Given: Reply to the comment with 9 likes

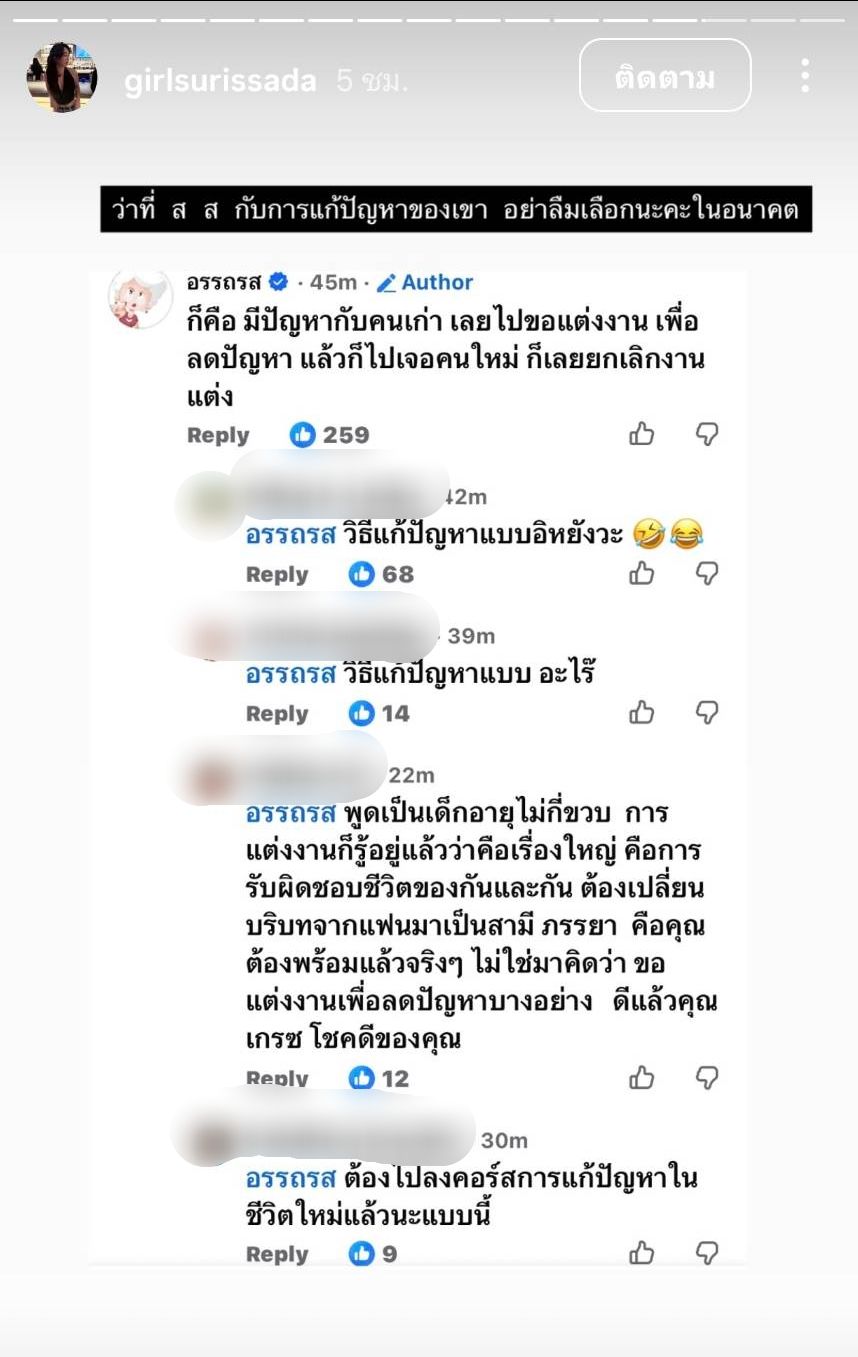Looking at the screenshot, I should point(277,1254).
